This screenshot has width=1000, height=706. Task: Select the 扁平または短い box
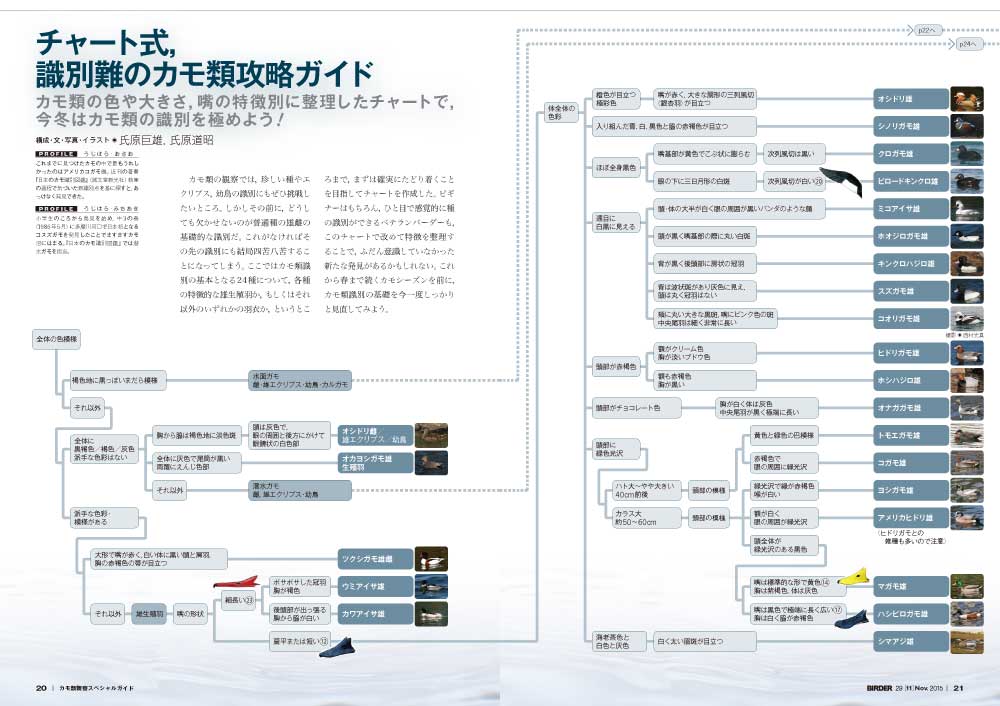[x=300, y=641]
